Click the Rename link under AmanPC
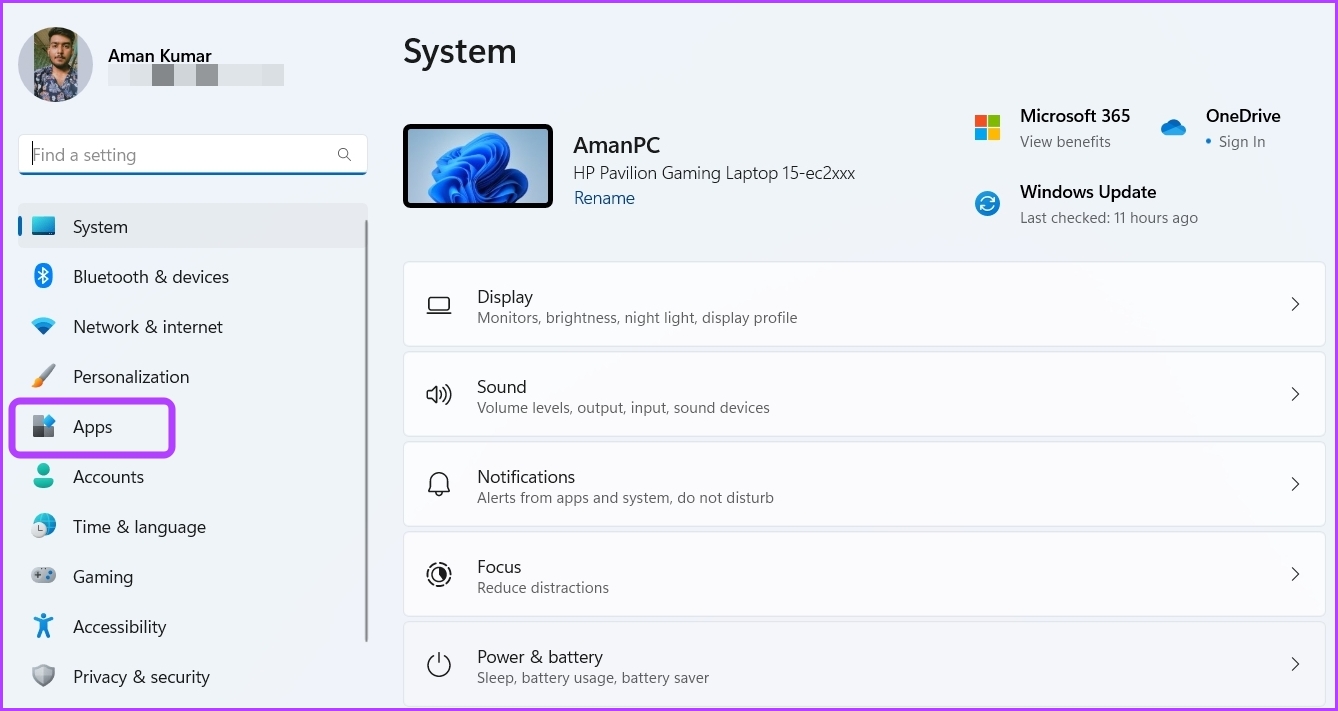The image size is (1338, 711). pyautogui.click(x=604, y=198)
